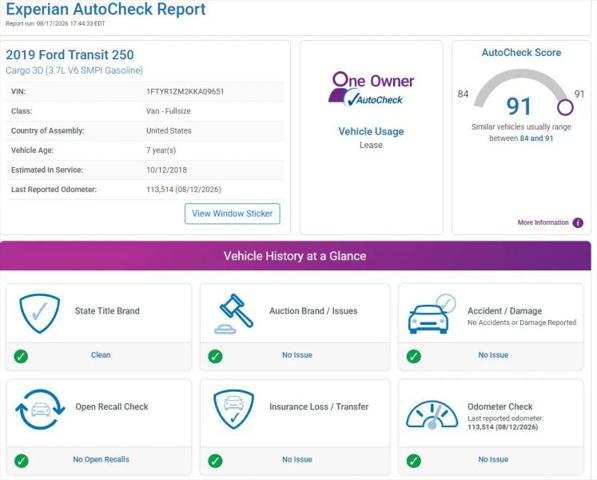Click green checkmark under Odometer Check
597x480 pixels.
click(x=414, y=461)
